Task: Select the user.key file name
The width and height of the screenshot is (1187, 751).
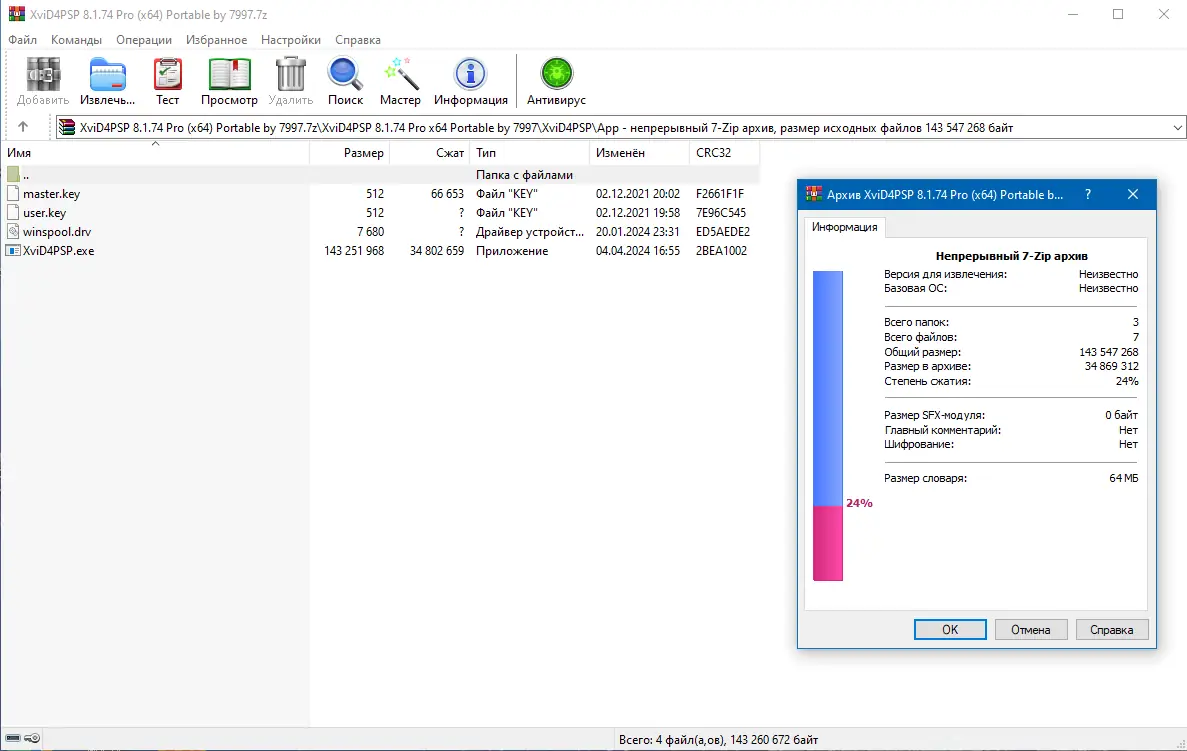Action: (45, 213)
